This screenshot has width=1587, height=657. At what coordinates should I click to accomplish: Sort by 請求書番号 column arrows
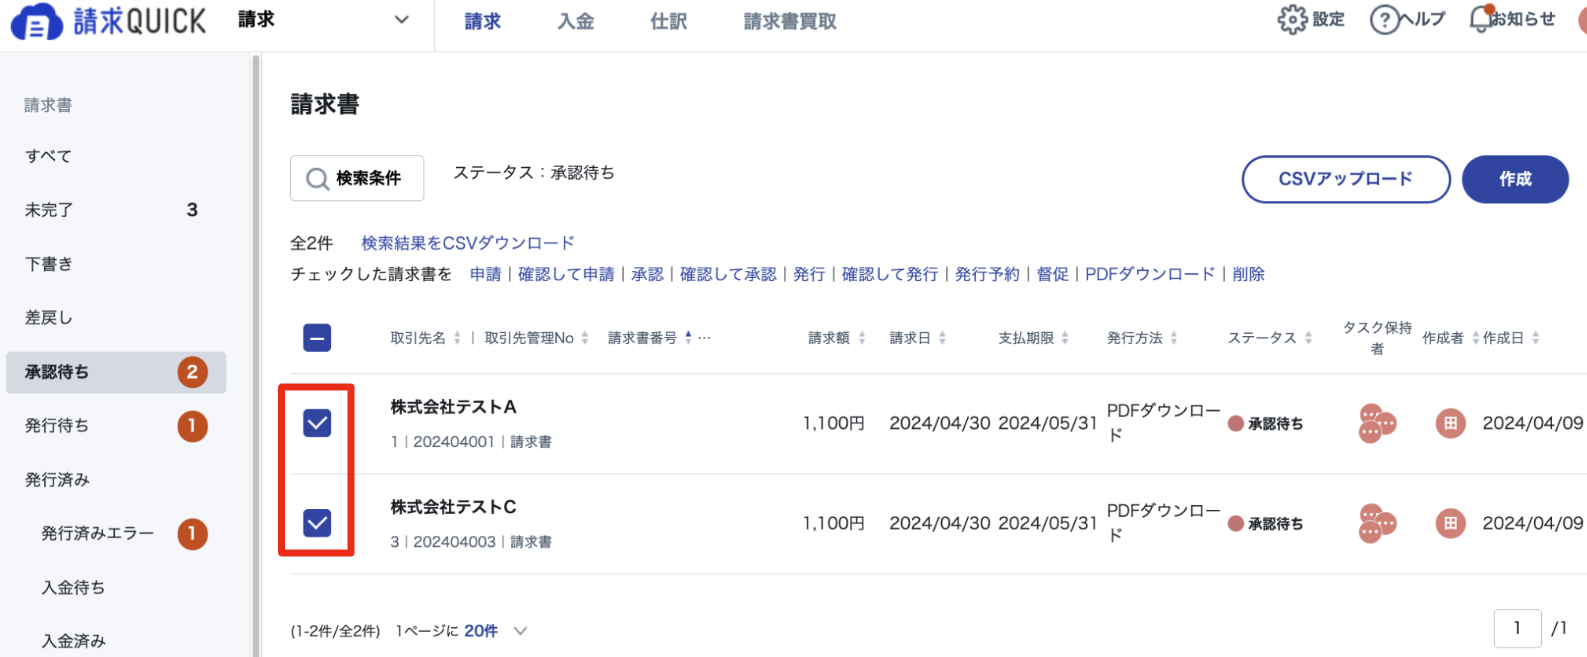tap(688, 338)
